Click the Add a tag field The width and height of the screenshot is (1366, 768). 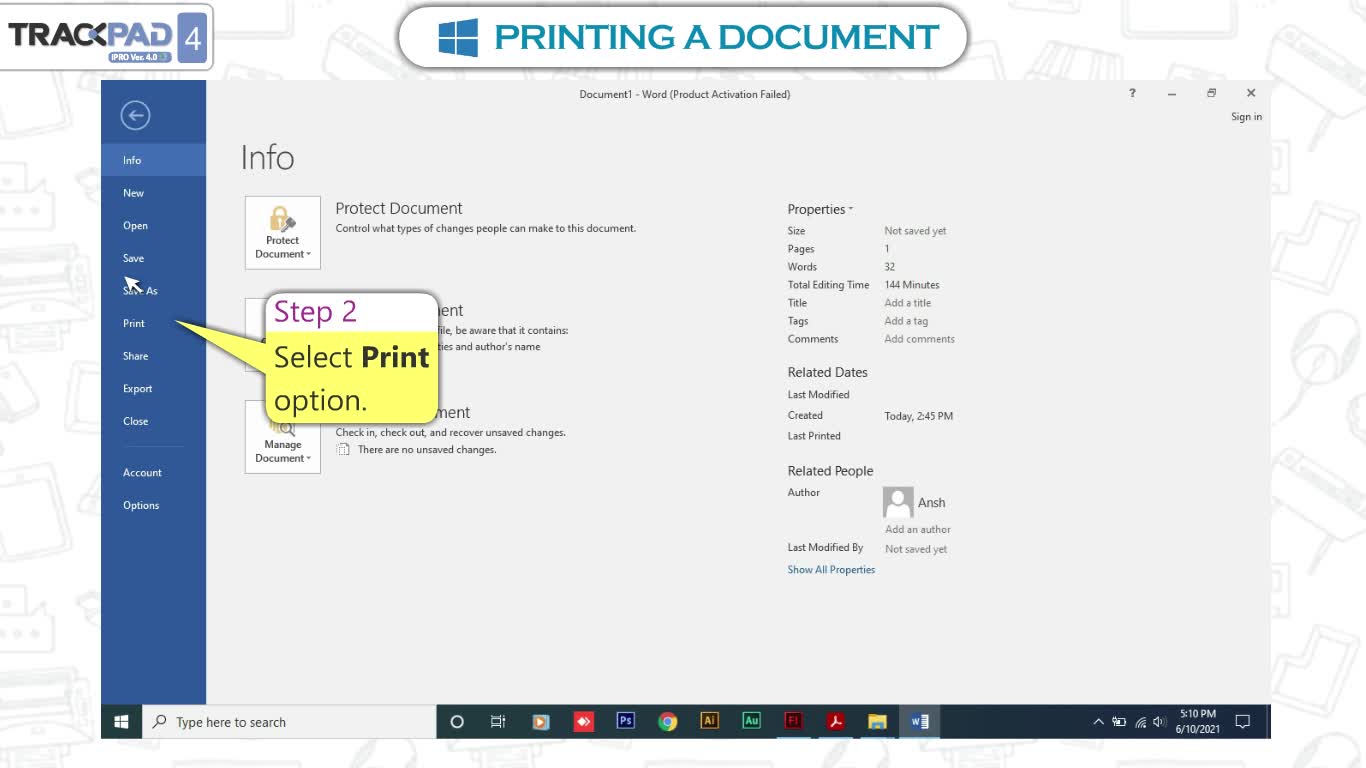[906, 321]
